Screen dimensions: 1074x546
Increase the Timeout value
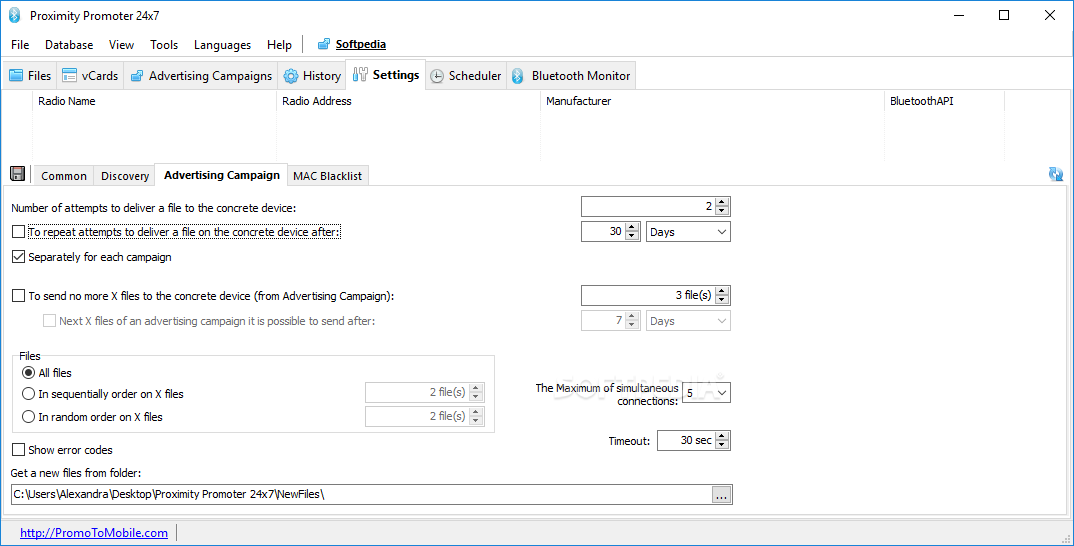click(x=723, y=436)
